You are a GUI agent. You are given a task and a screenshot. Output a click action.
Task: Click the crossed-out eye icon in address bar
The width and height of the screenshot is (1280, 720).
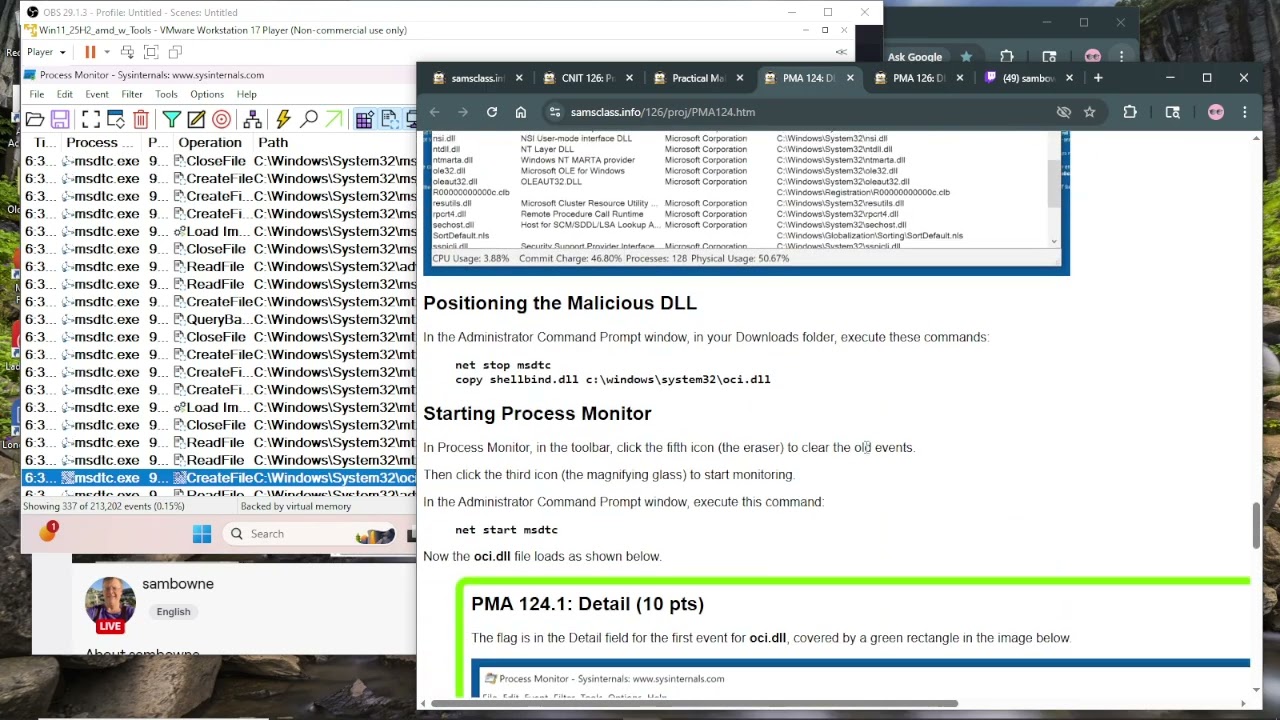(x=1064, y=112)
